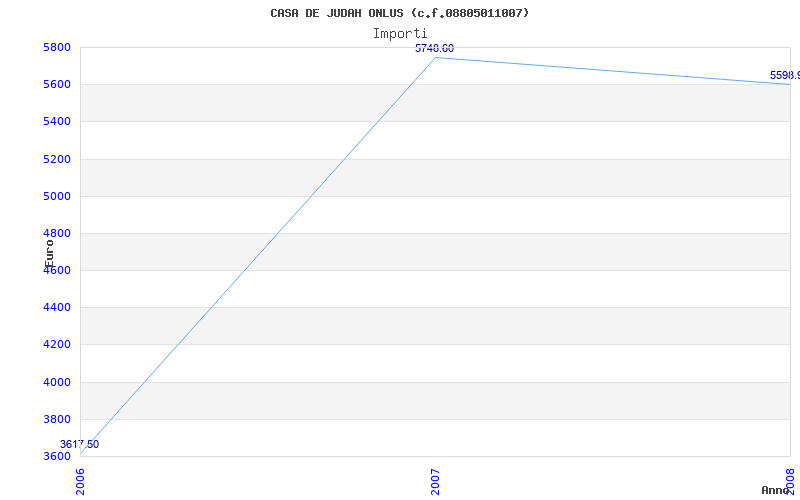
Task: Click the Importi subtitle
Action: [x=400, y=34]
